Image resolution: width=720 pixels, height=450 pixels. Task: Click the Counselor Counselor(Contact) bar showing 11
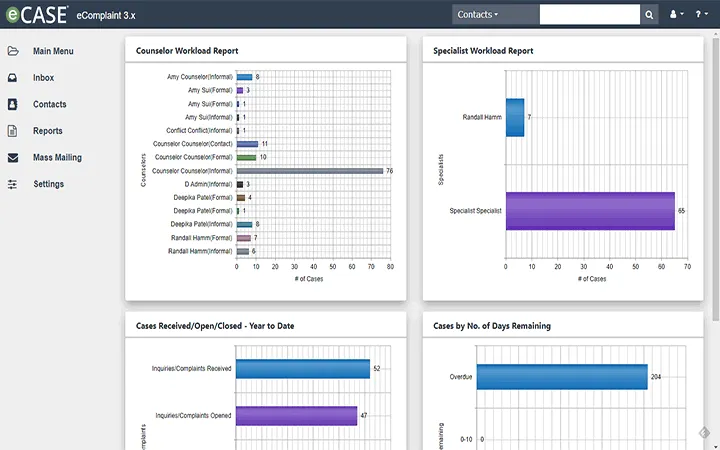248,144
